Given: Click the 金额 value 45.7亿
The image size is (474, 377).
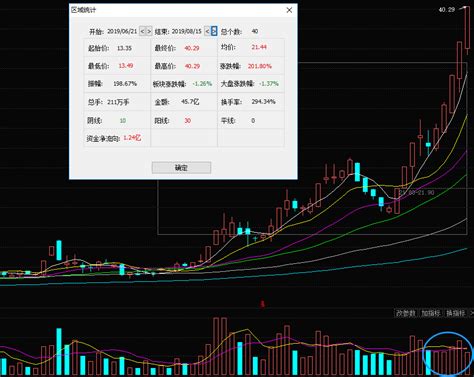Looking at the screenshot, I should pos(190,101).
